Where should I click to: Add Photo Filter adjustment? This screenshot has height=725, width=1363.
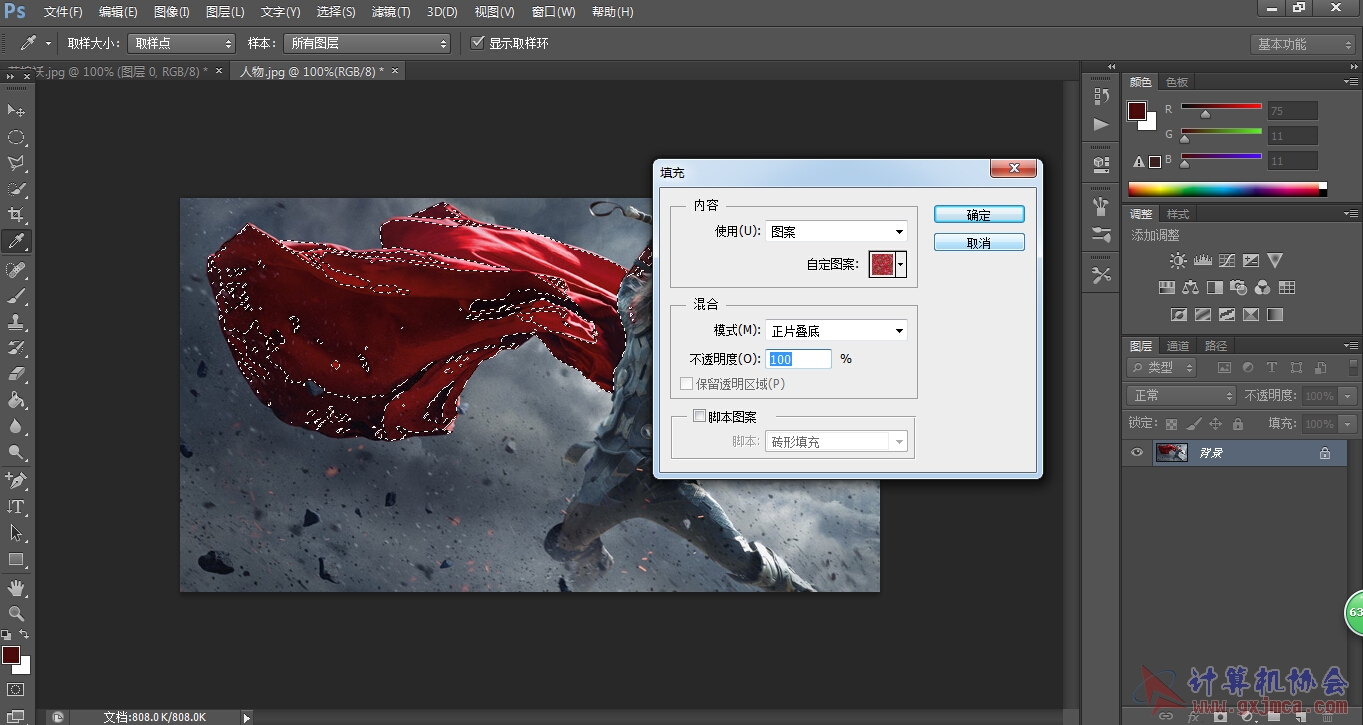point(1239,288)
